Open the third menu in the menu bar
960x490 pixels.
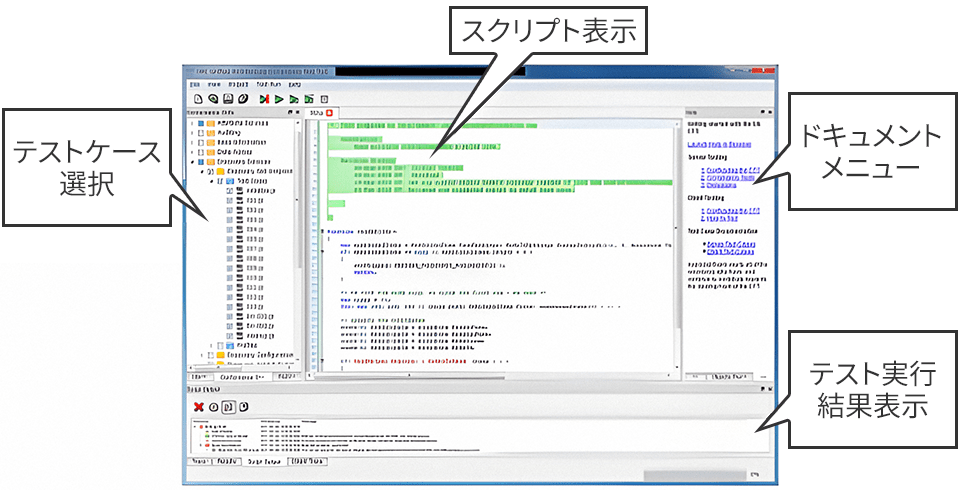[x=238, y=84]
